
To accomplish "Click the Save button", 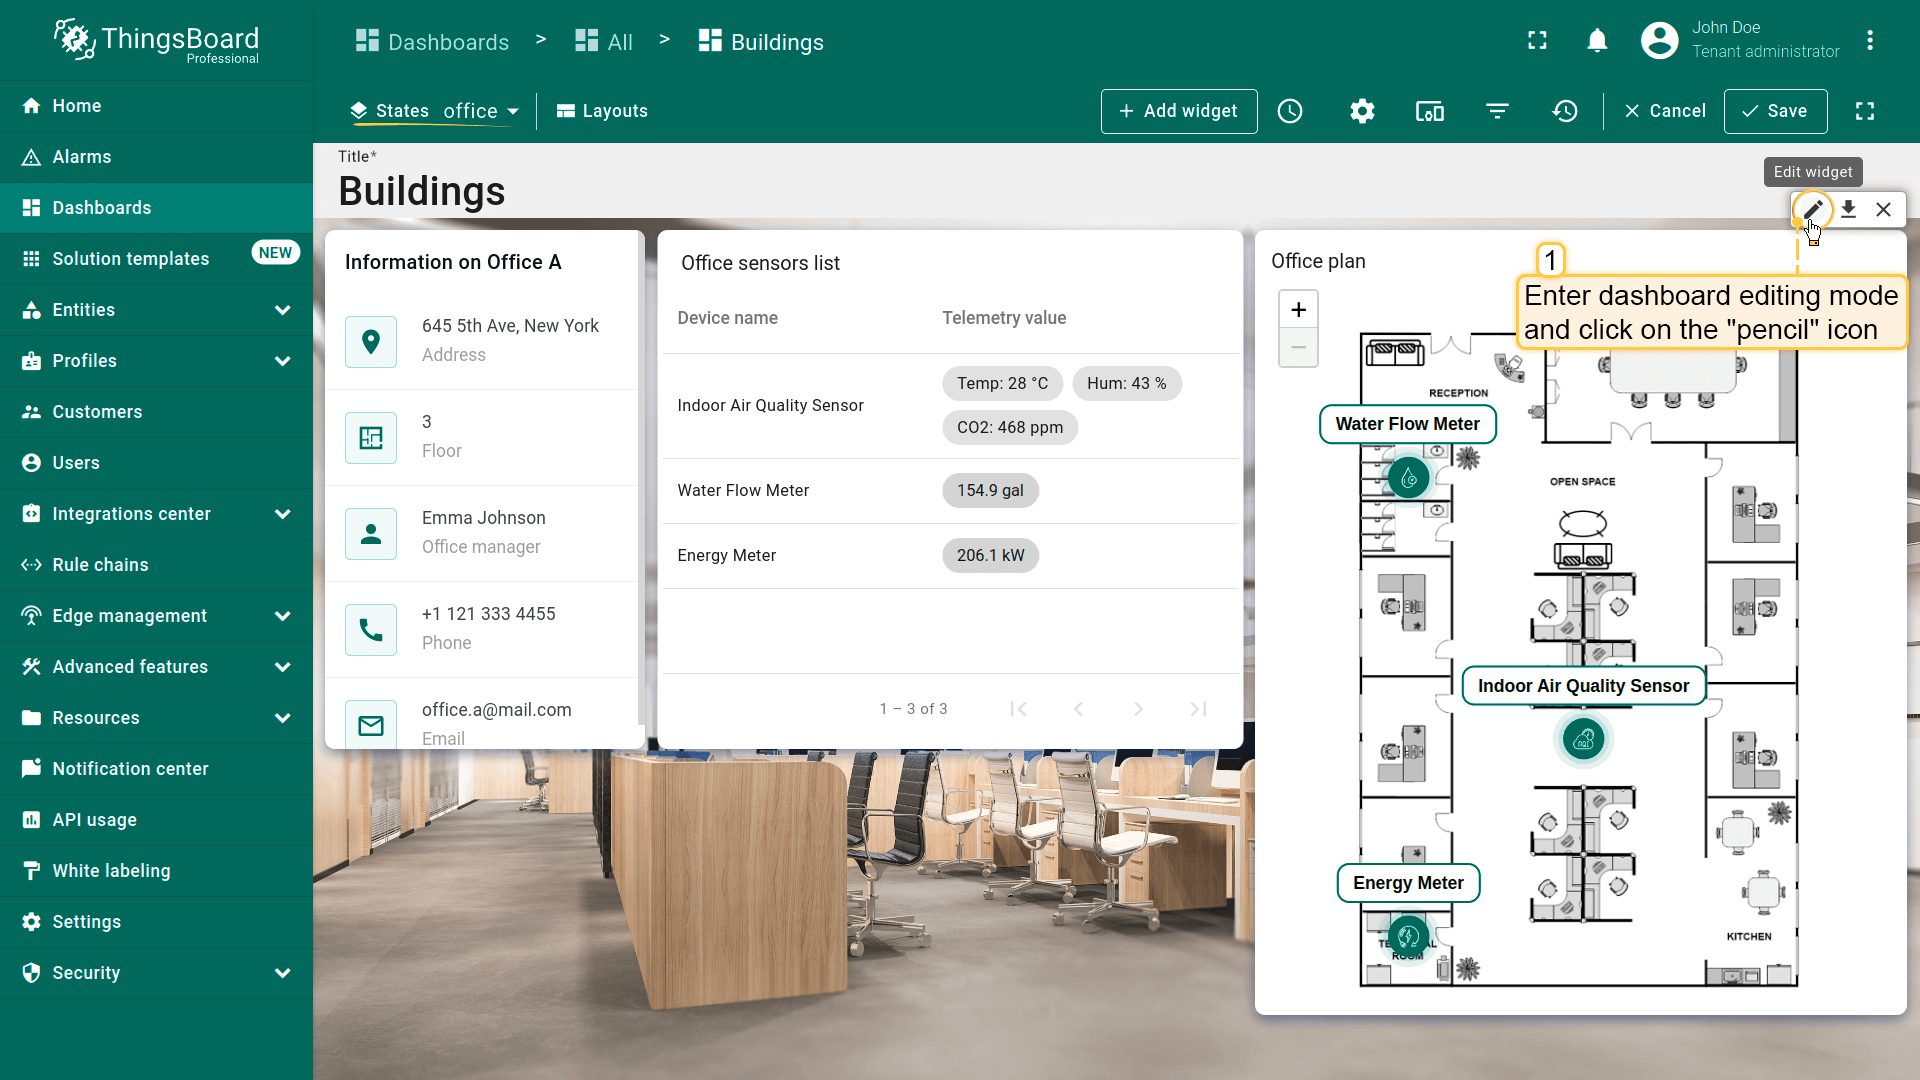I will (1775, 111).
